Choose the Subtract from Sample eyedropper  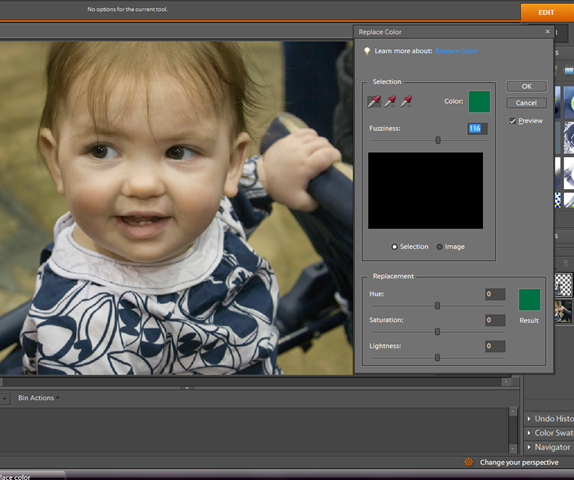[x=406, y=101]
